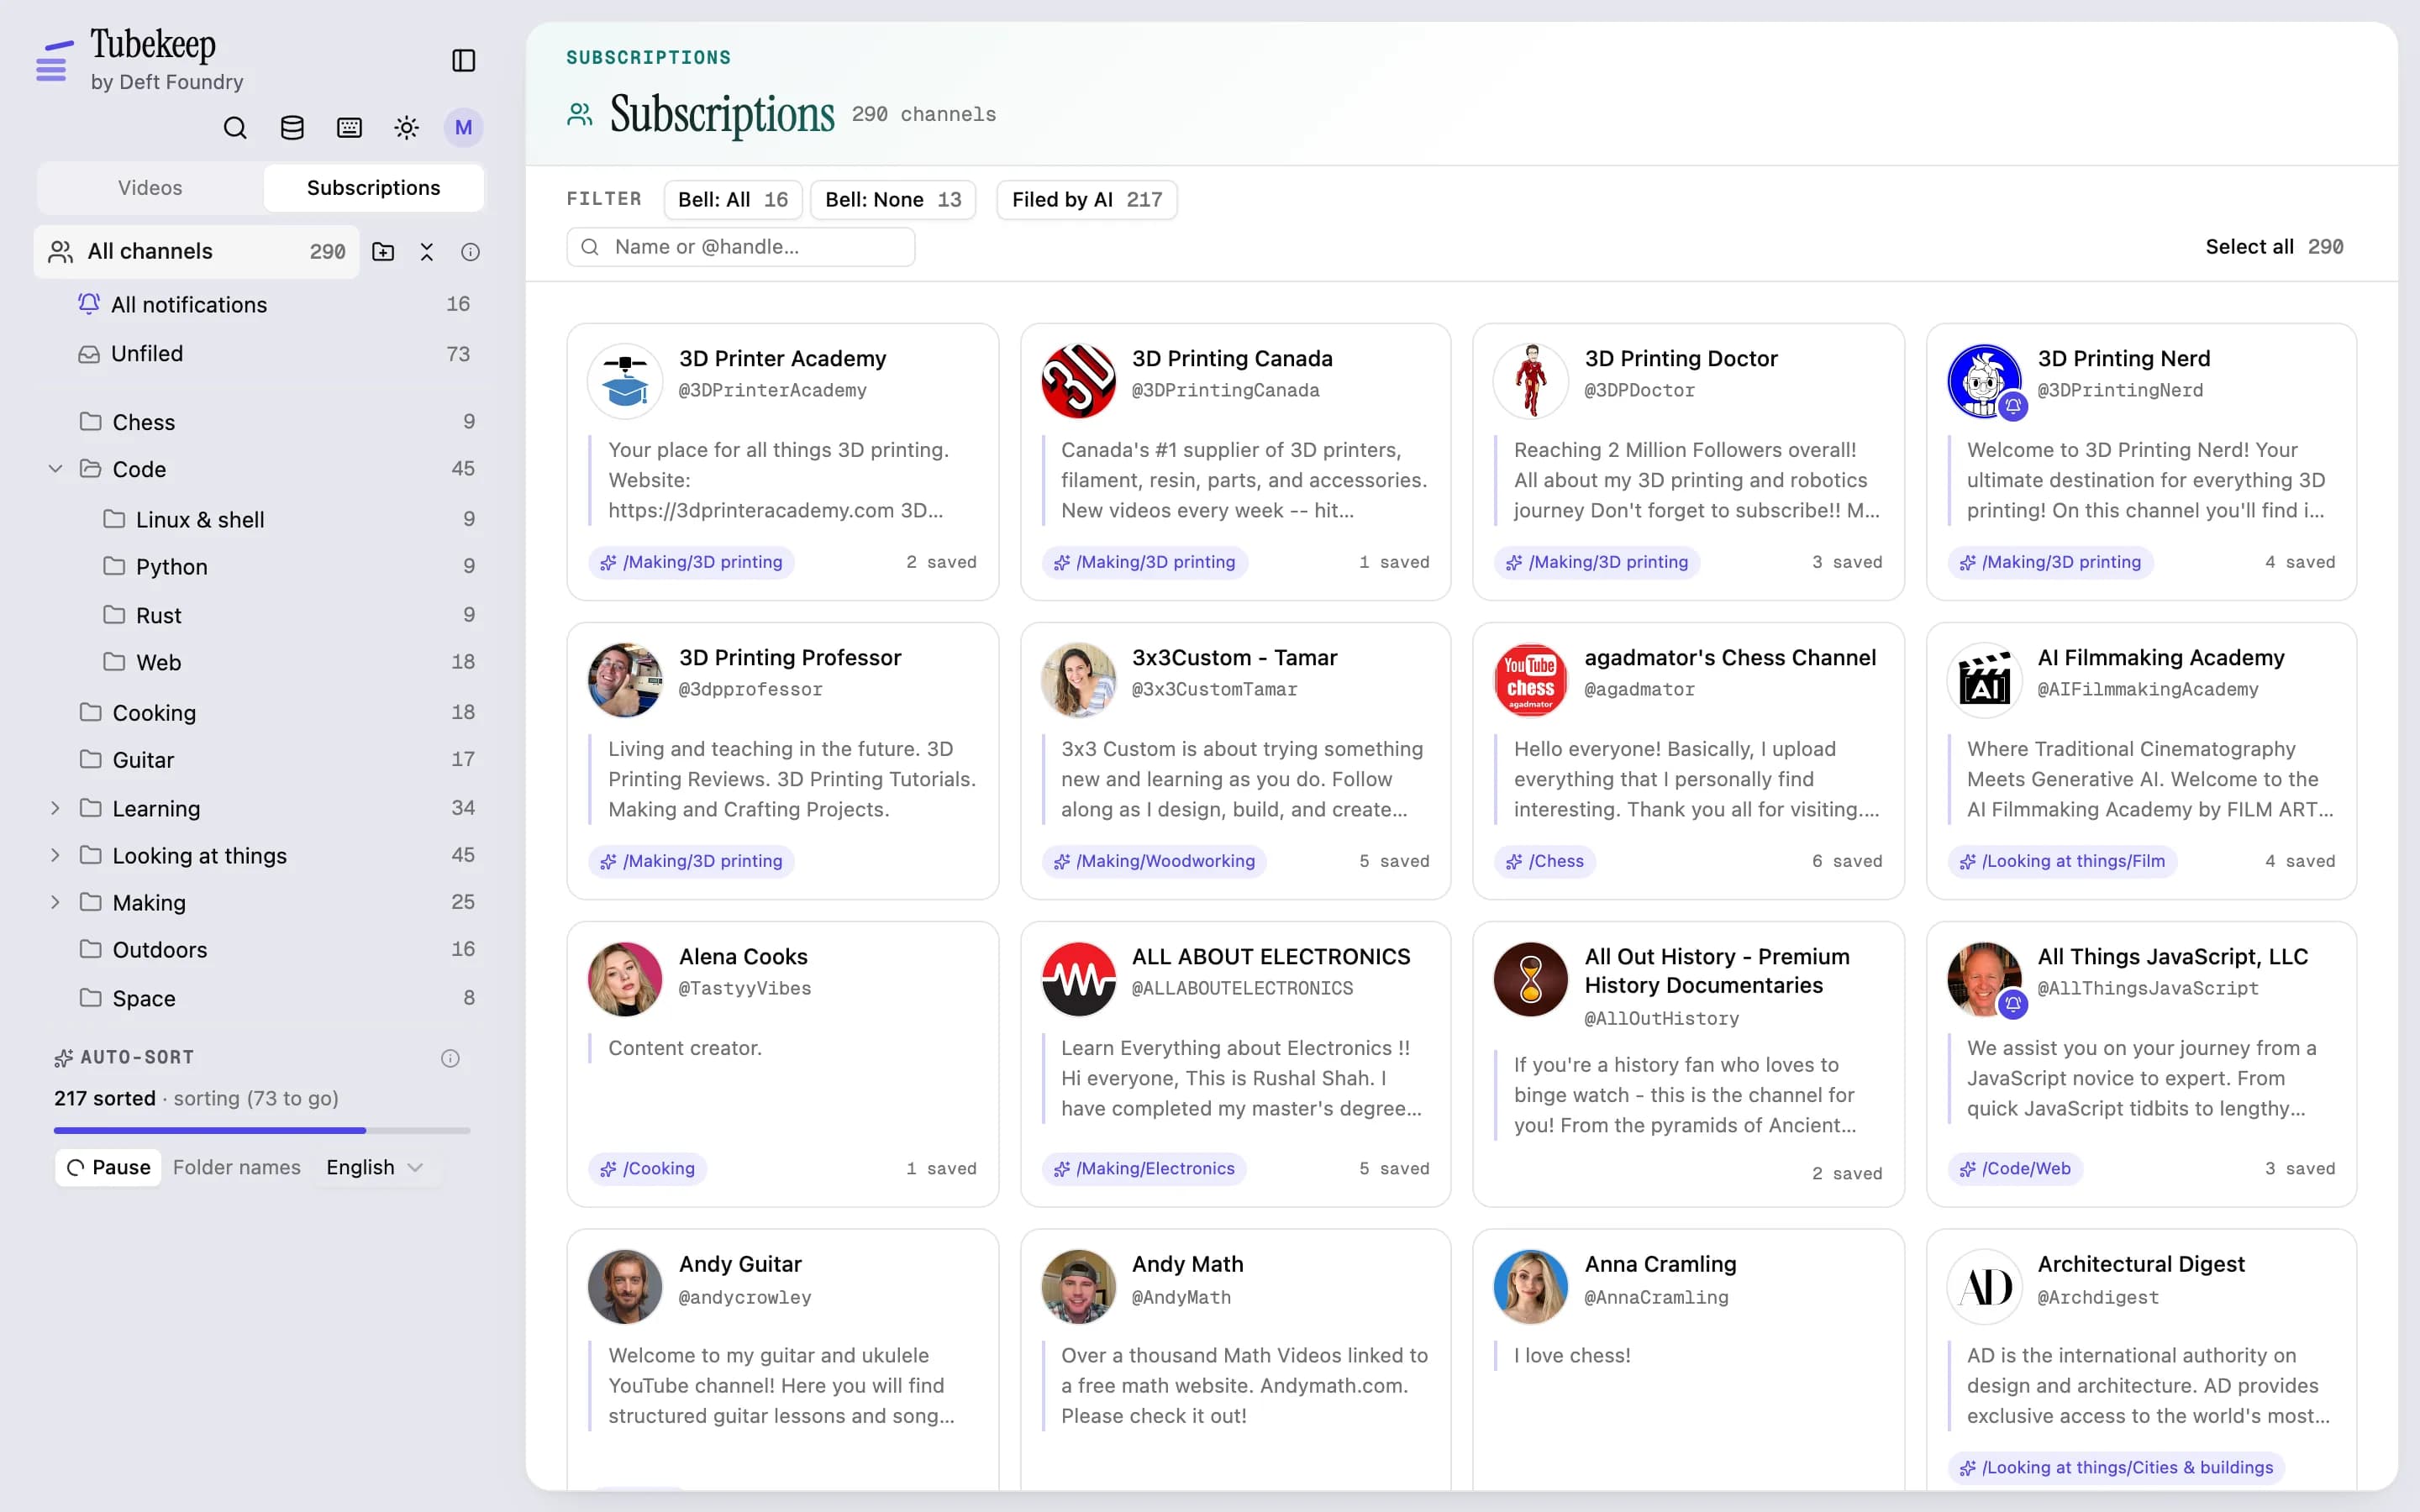The height and width of the screenshot is (1512, 2420).
Task: Open search with the magnifier icon
Action: point(235,128)
